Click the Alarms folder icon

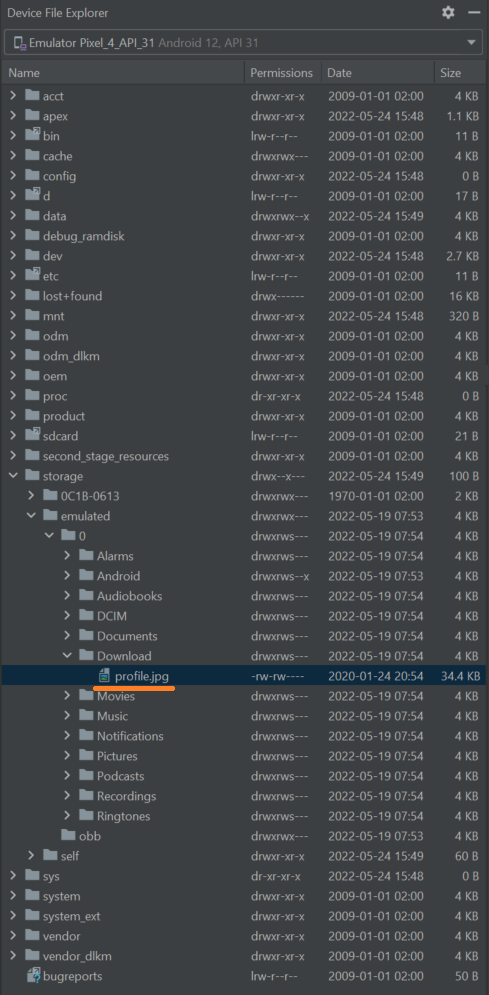86,555
